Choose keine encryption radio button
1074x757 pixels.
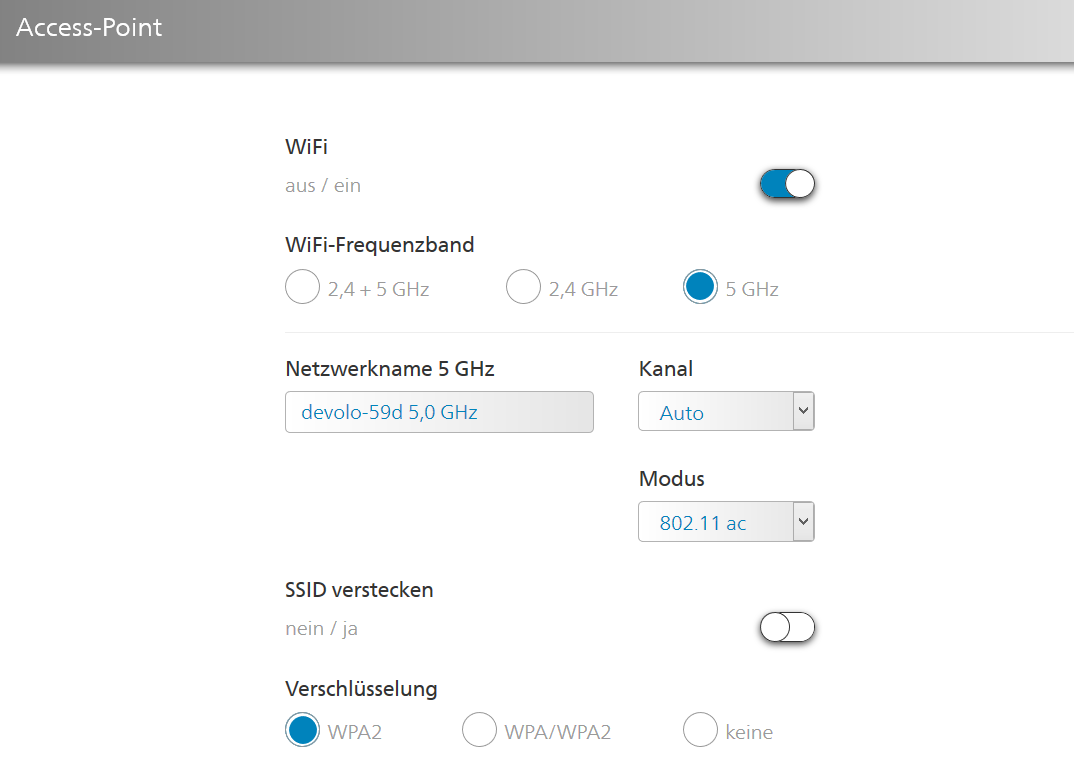pyautogui.click(x=700, y=730)
